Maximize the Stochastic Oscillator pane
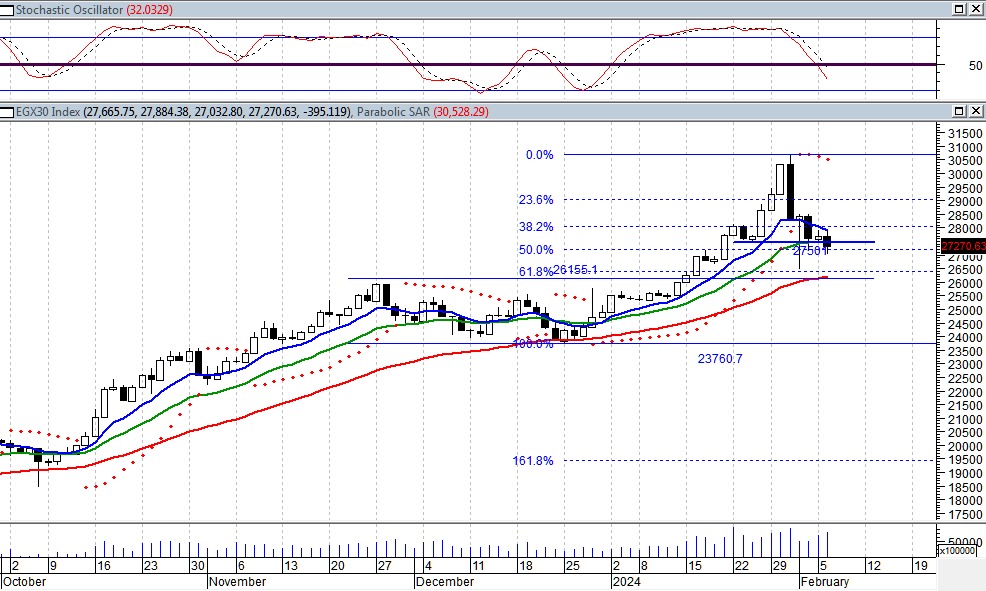 click(957, 9)
